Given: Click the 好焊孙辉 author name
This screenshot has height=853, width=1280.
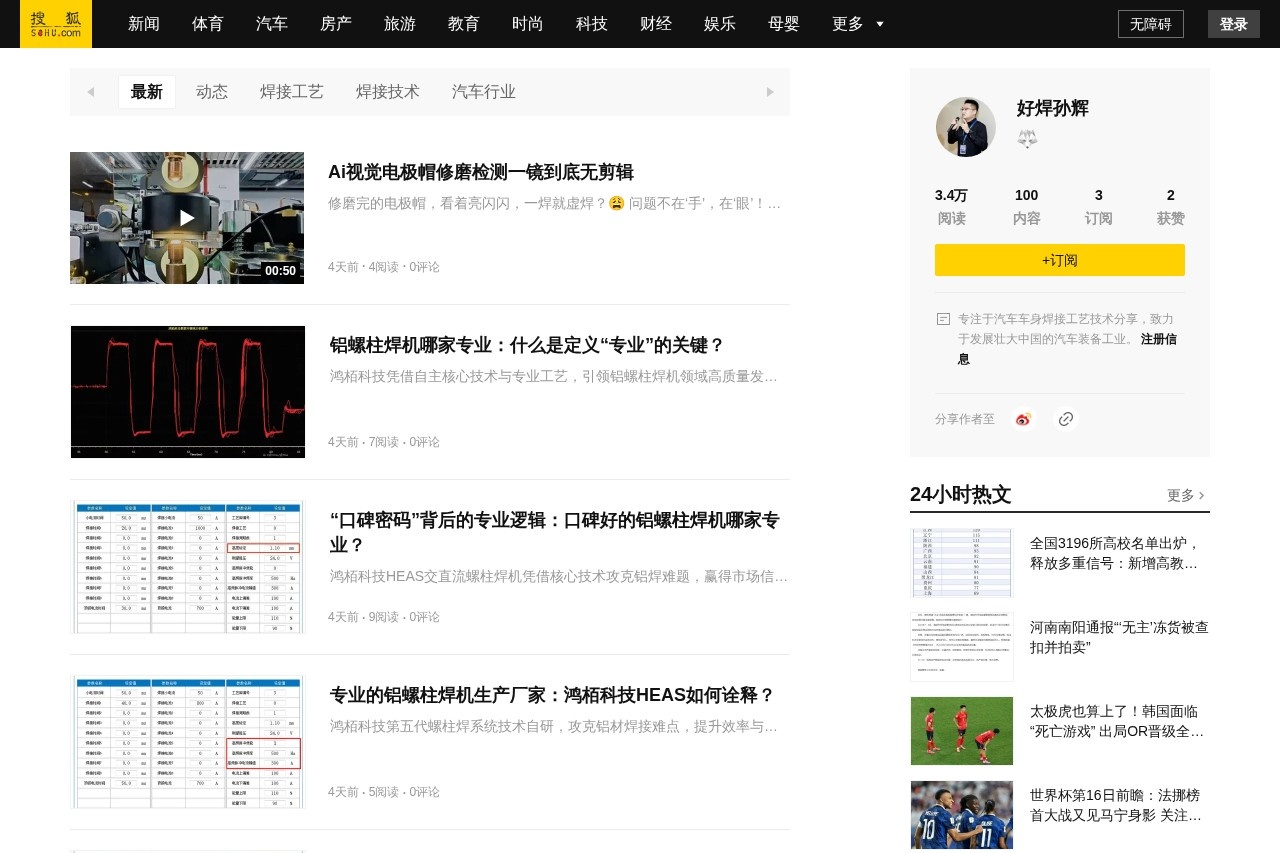Looking at the screenshot, I should [1053, 108].
